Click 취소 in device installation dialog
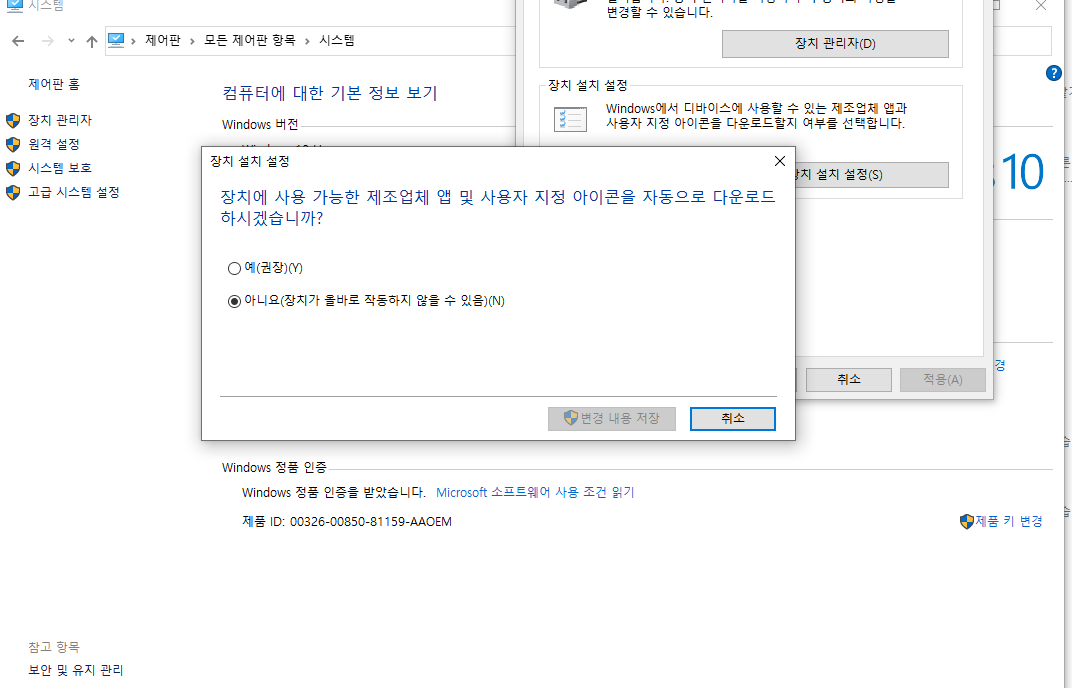The height and width of the screenshot is (688, 1072). click(x=733, y=419)
